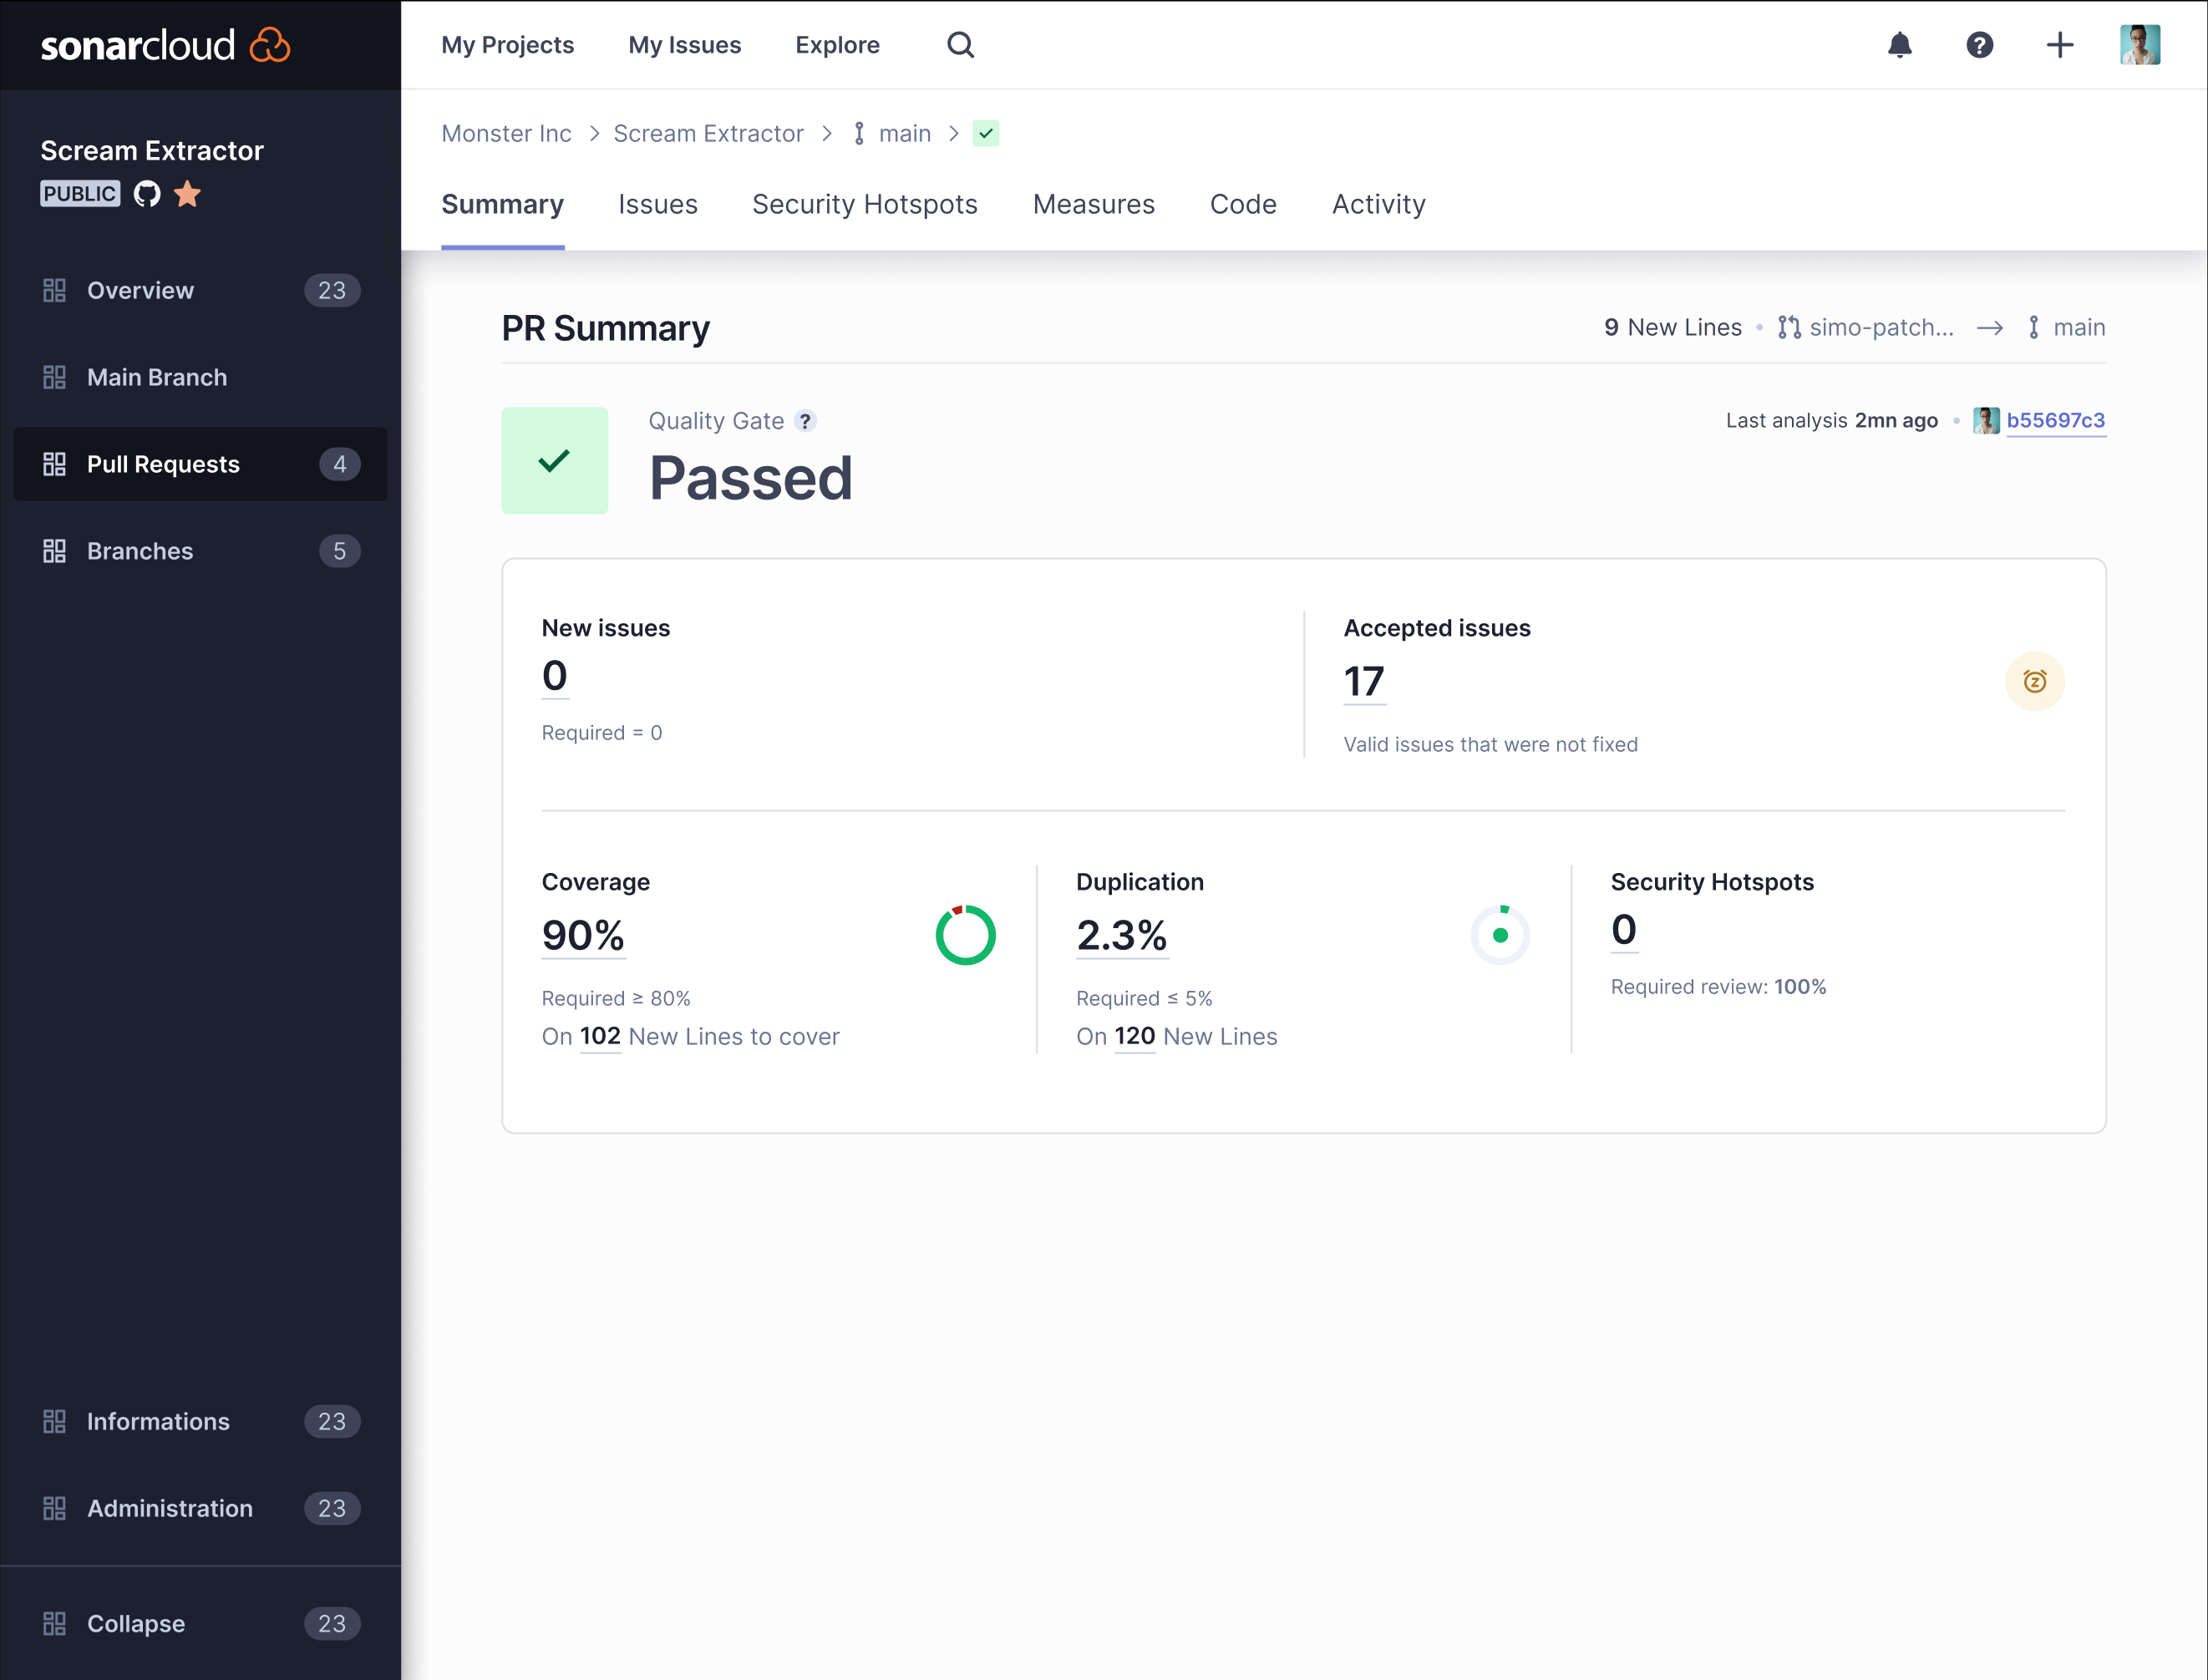
Task: Open Main Branch in sidebar
Action: click(x=200, y=377)
